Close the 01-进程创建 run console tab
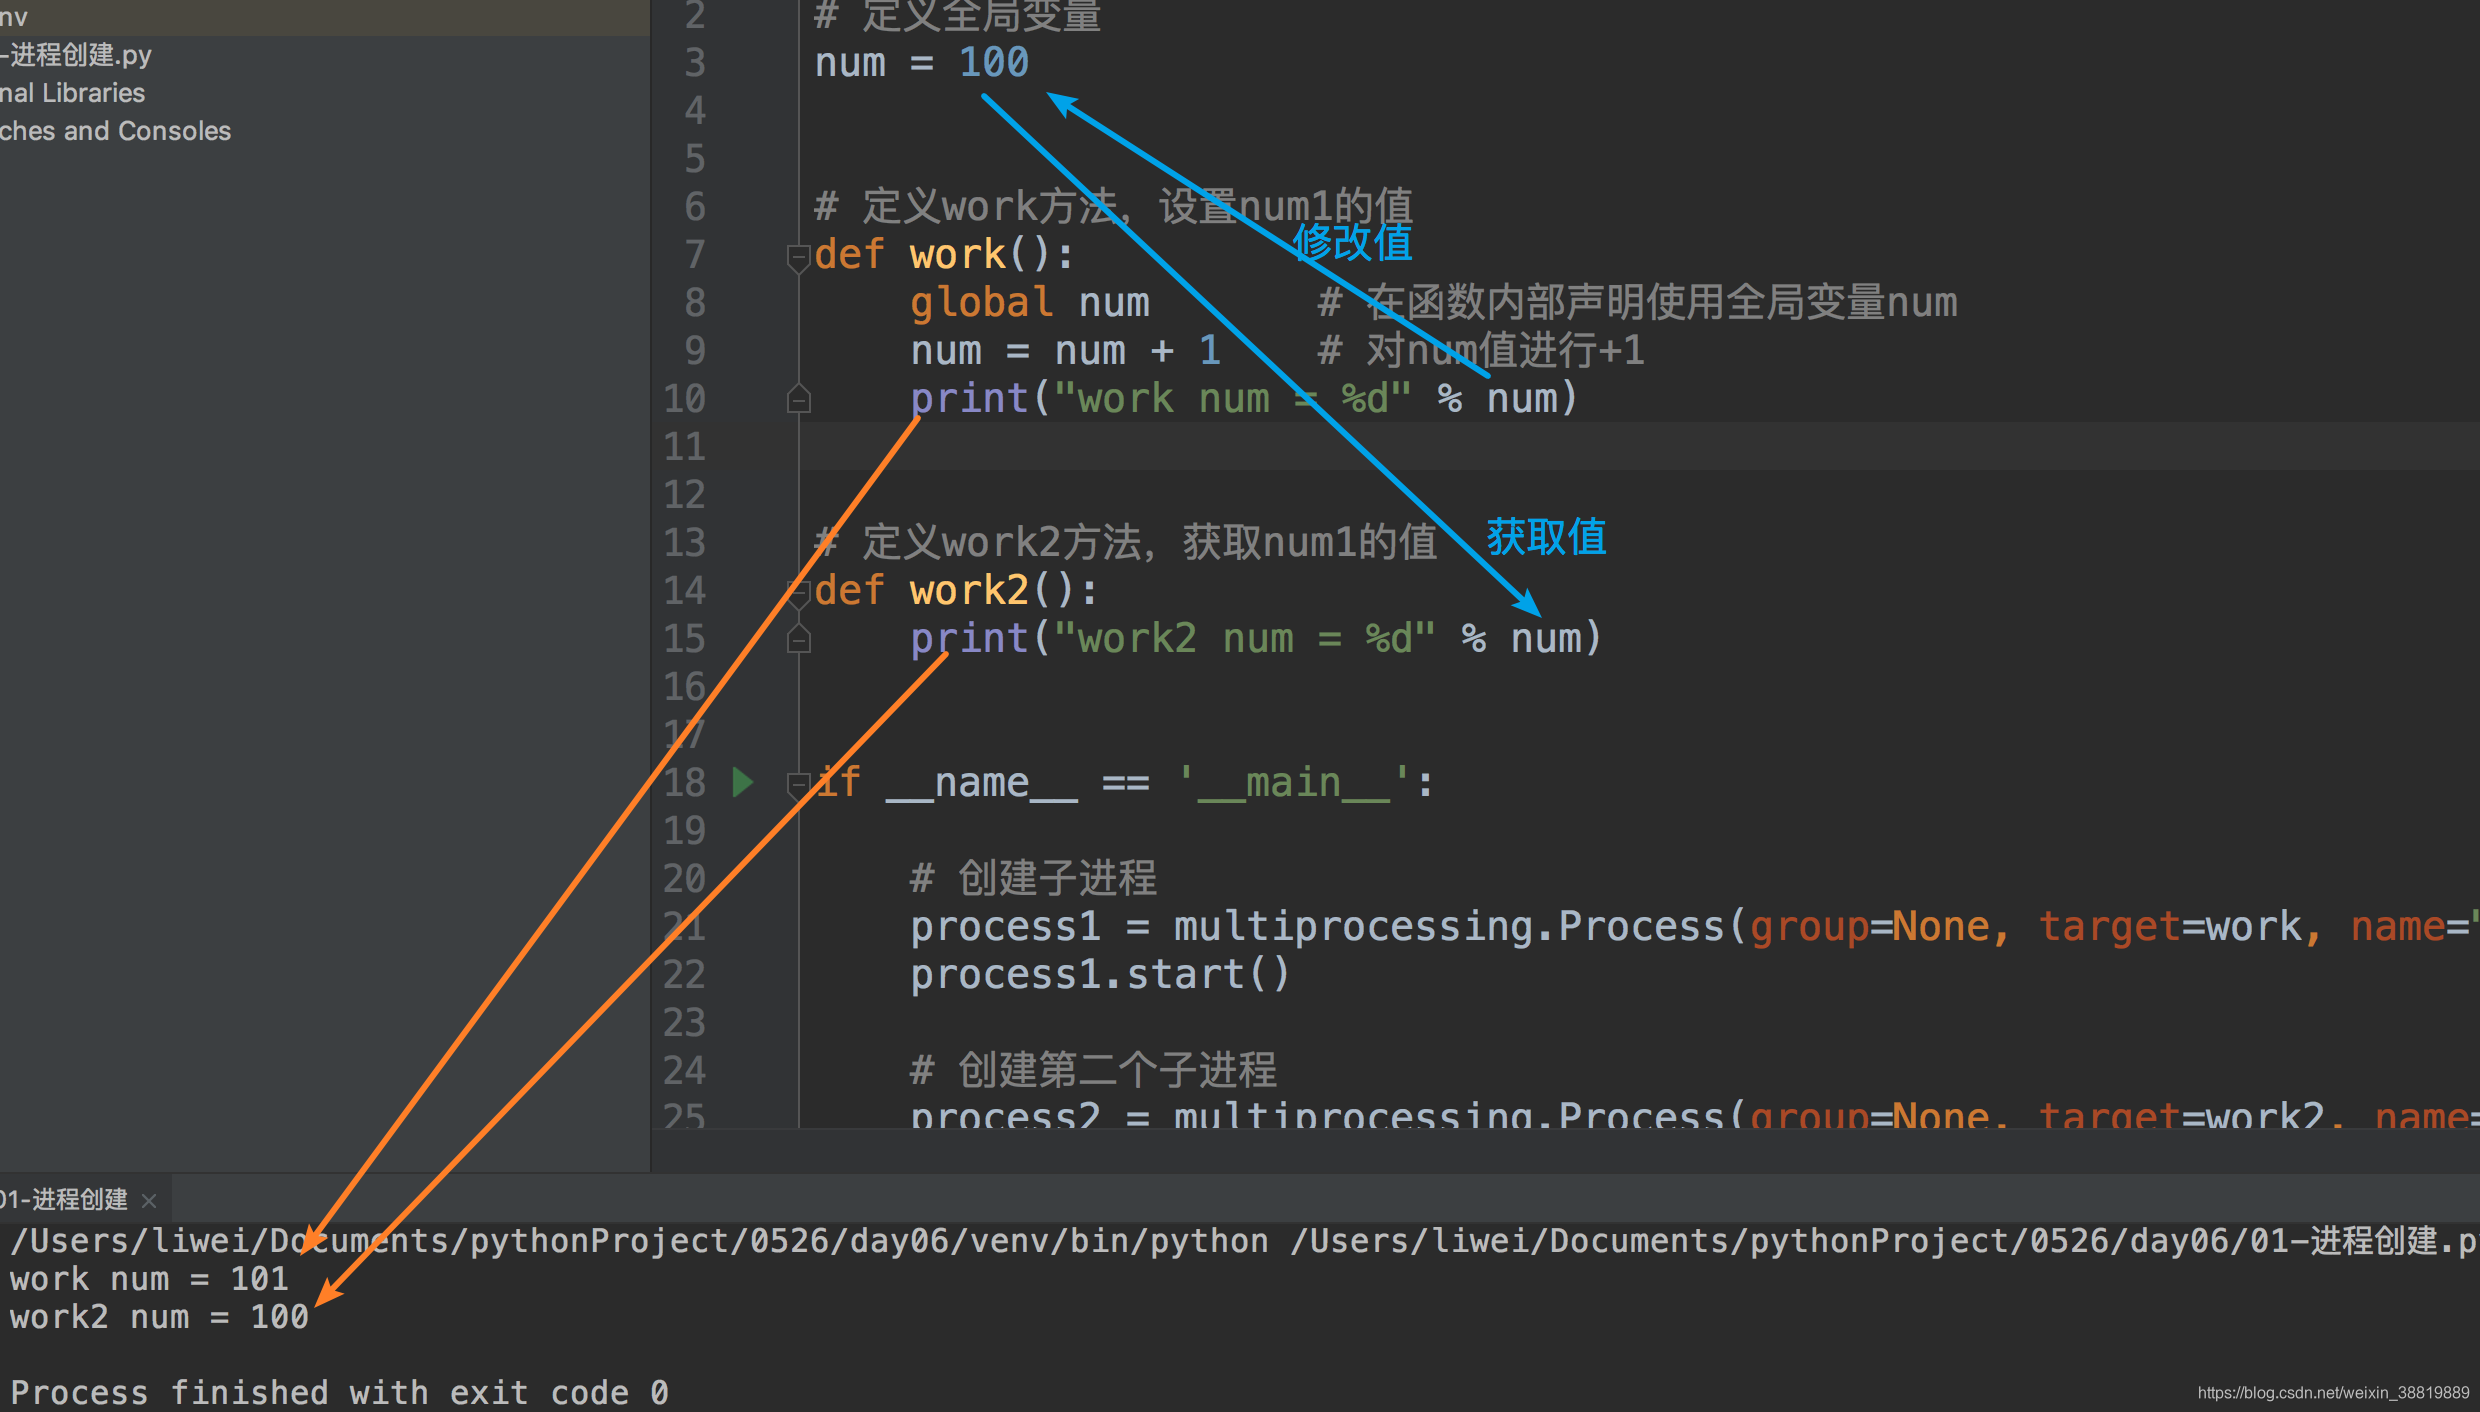This screenshot has width=2480, height=1412. [x=149, y=1200]
